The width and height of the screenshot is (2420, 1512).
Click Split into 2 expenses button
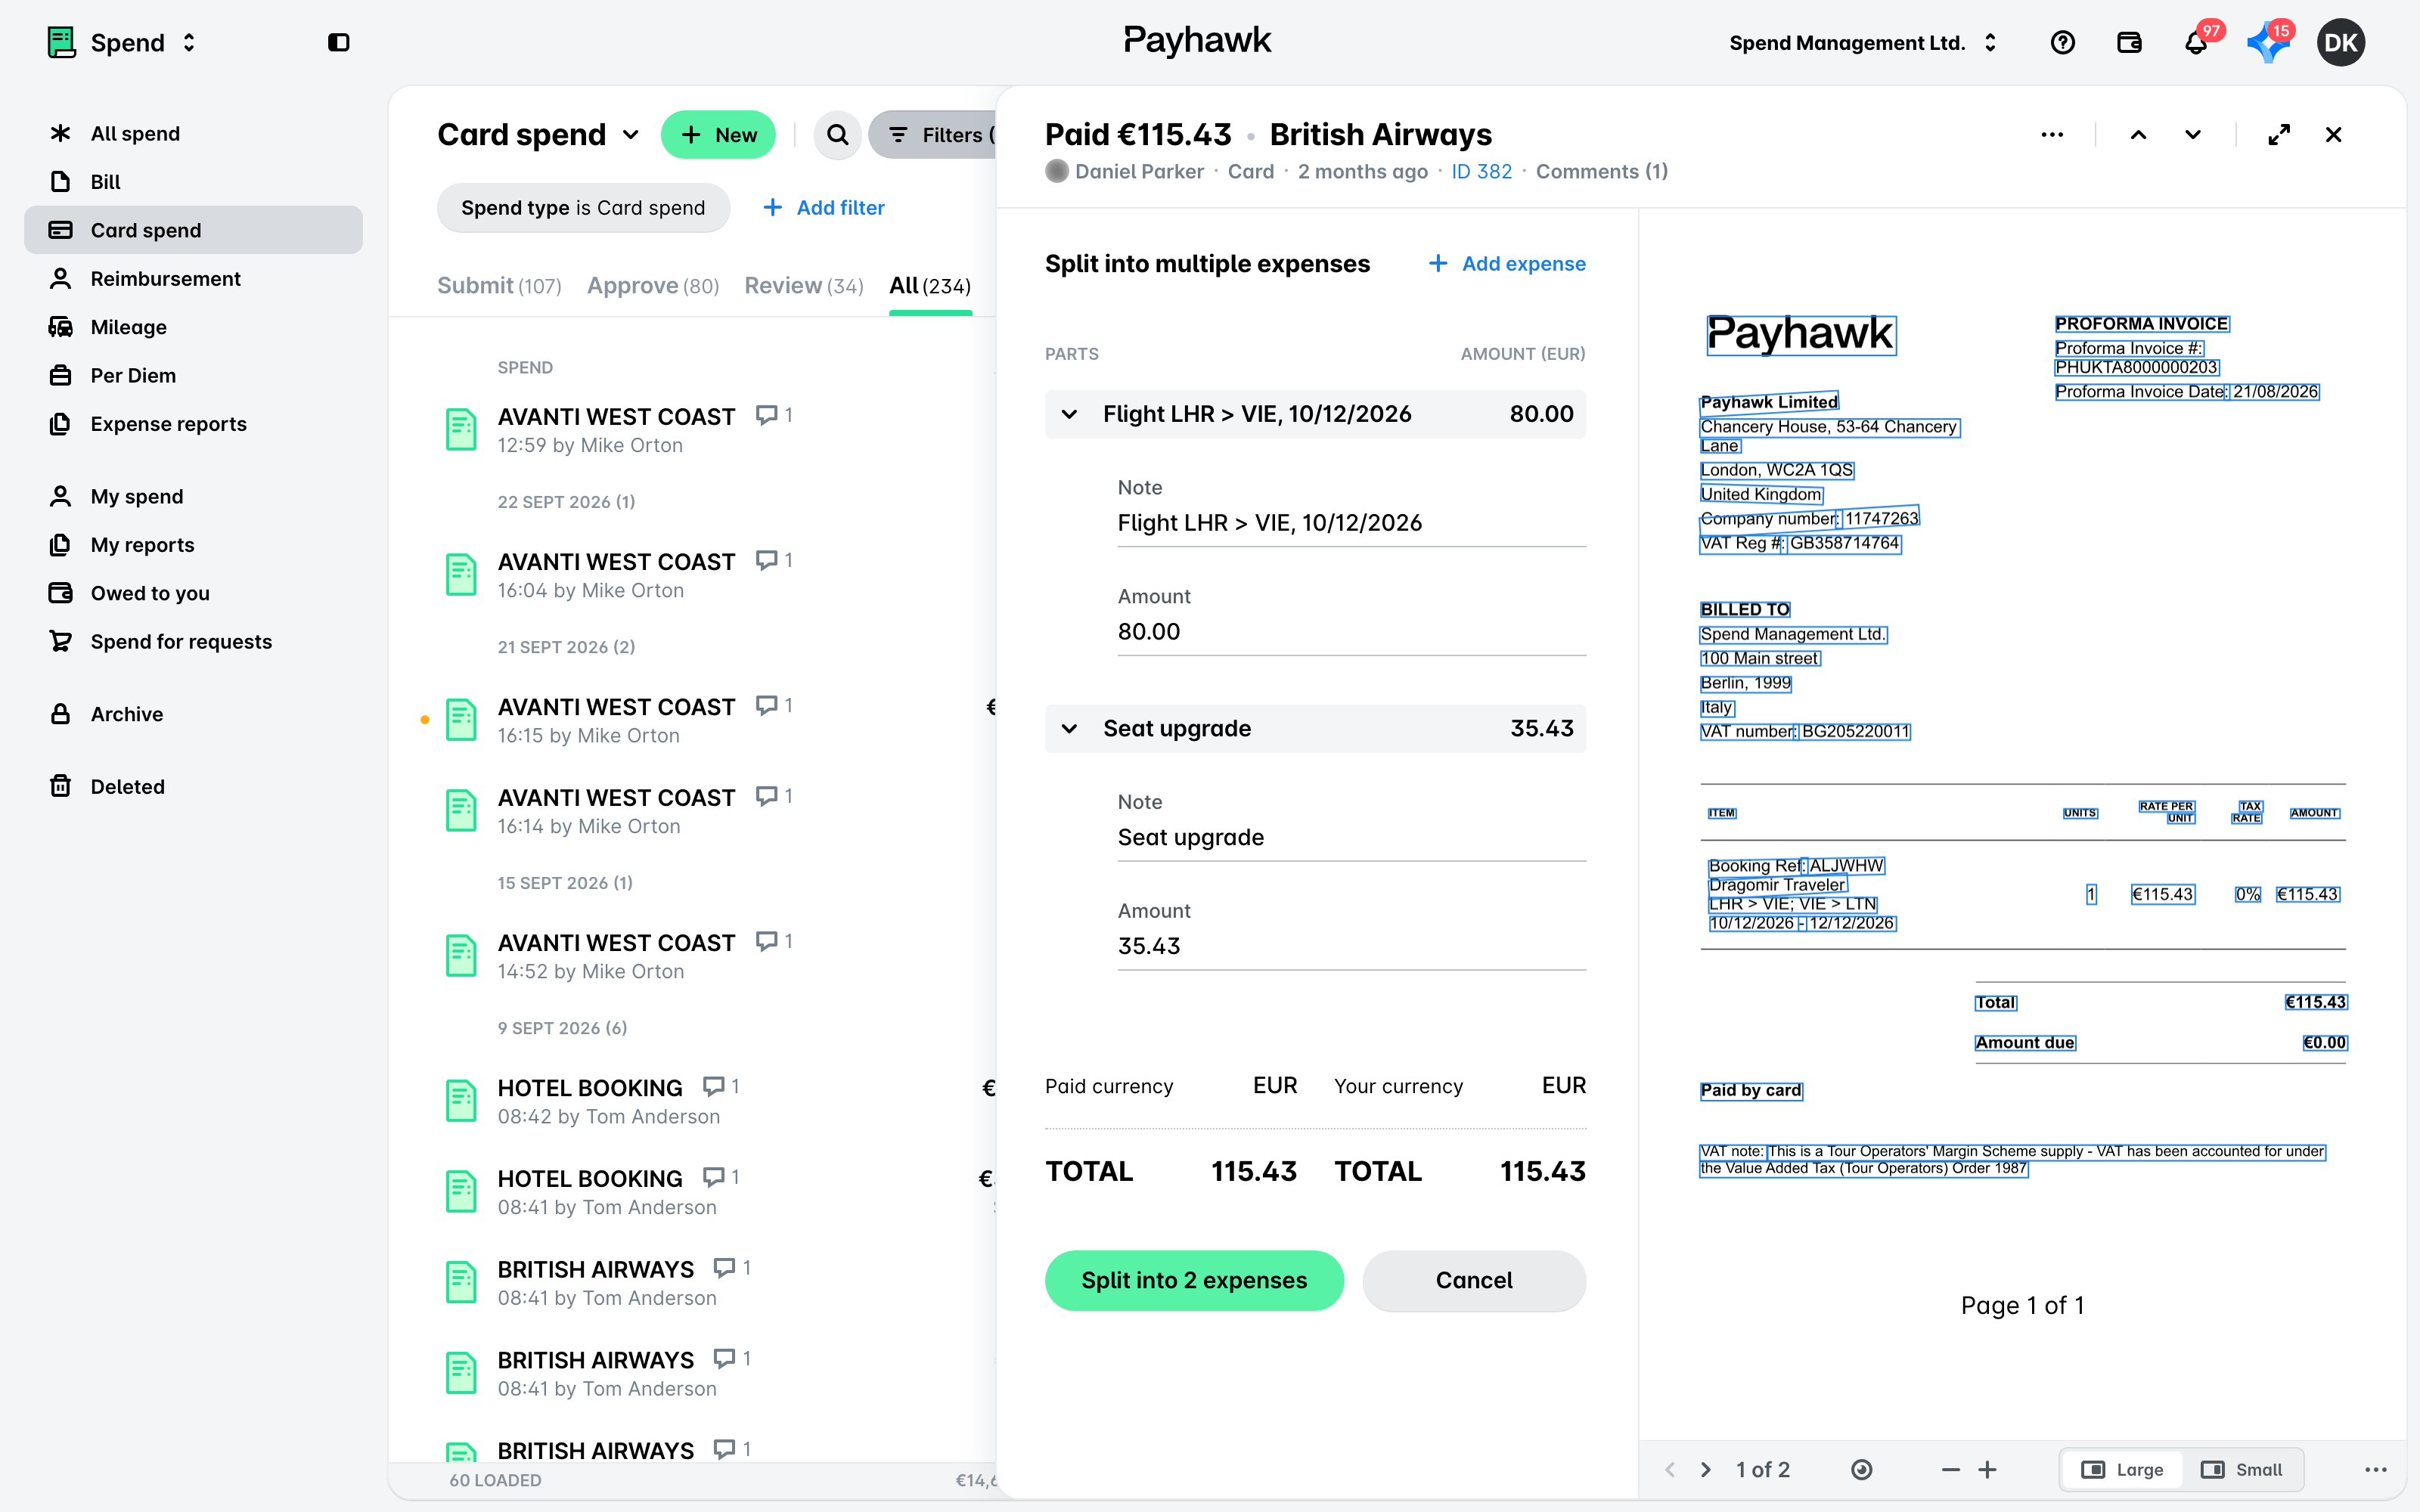coord(1194,1280)
